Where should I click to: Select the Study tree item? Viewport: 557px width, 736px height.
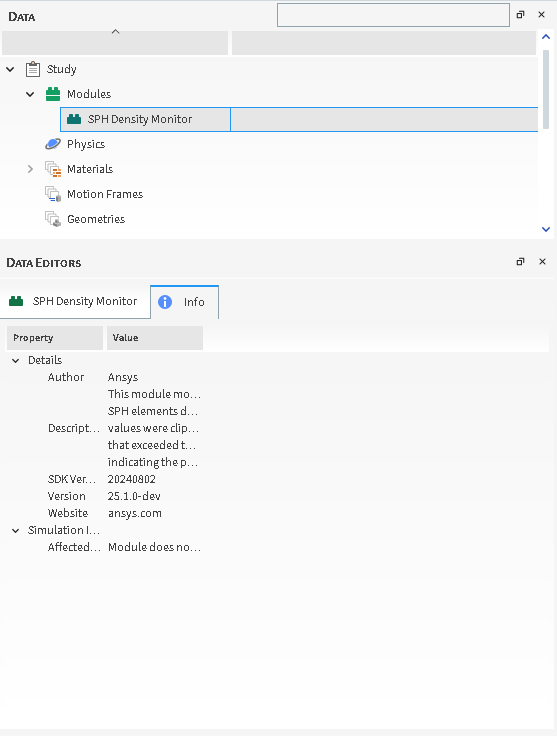[61, 69]
